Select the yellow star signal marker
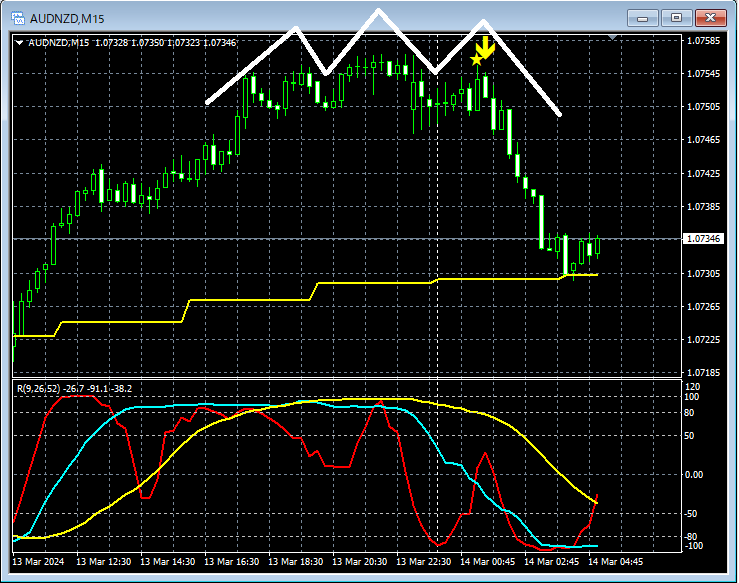Viewport: 739px width, 583px height. tap(476, 59)
